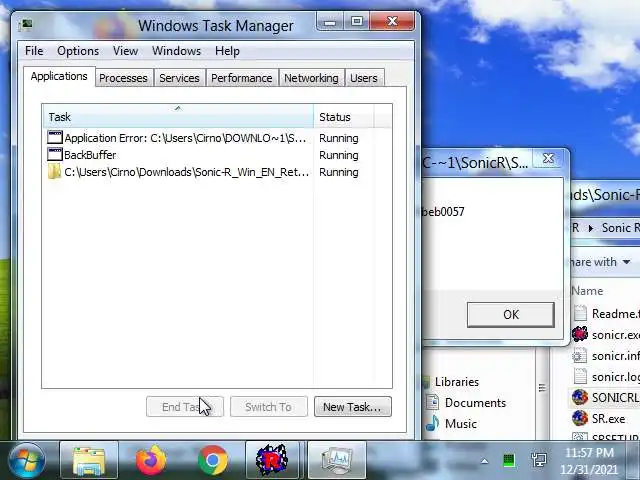This screenshot has width=640, height=480.
Task: Switch to the Performance tab
Action: (x=242, y=78)
